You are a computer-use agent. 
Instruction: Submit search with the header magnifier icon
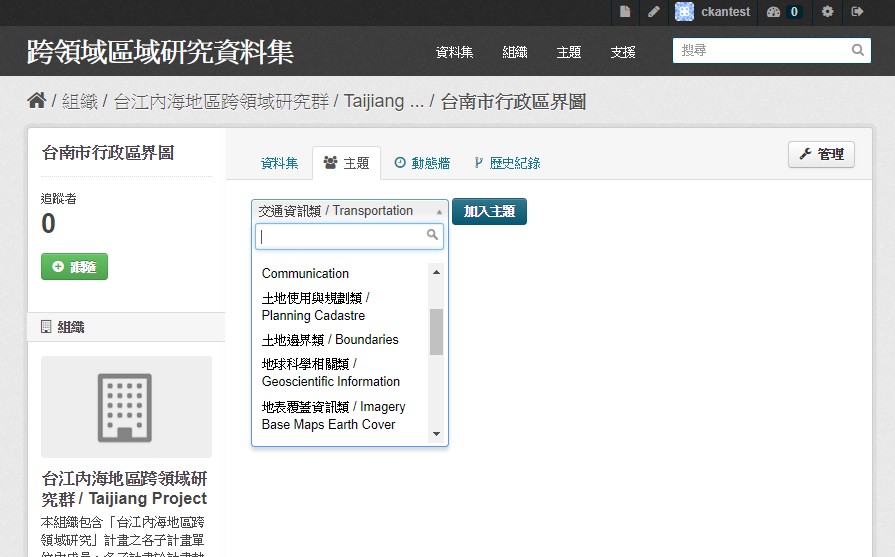click(x=857, y=50)
